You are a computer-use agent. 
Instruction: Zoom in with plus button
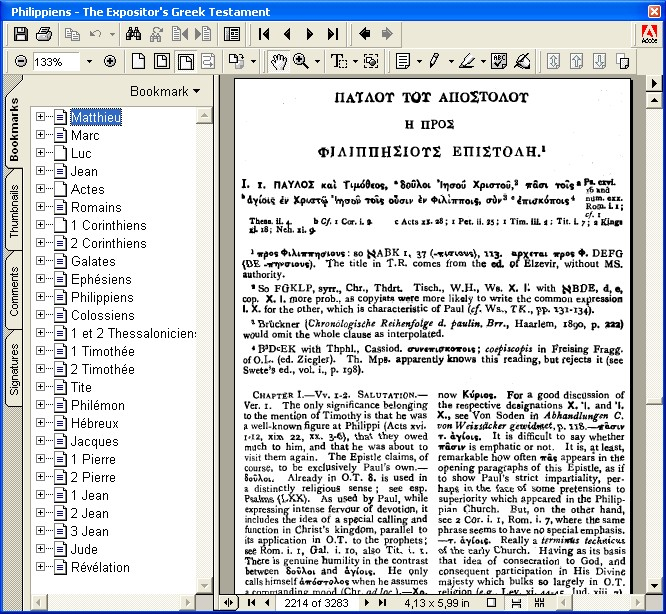[110, 62]
